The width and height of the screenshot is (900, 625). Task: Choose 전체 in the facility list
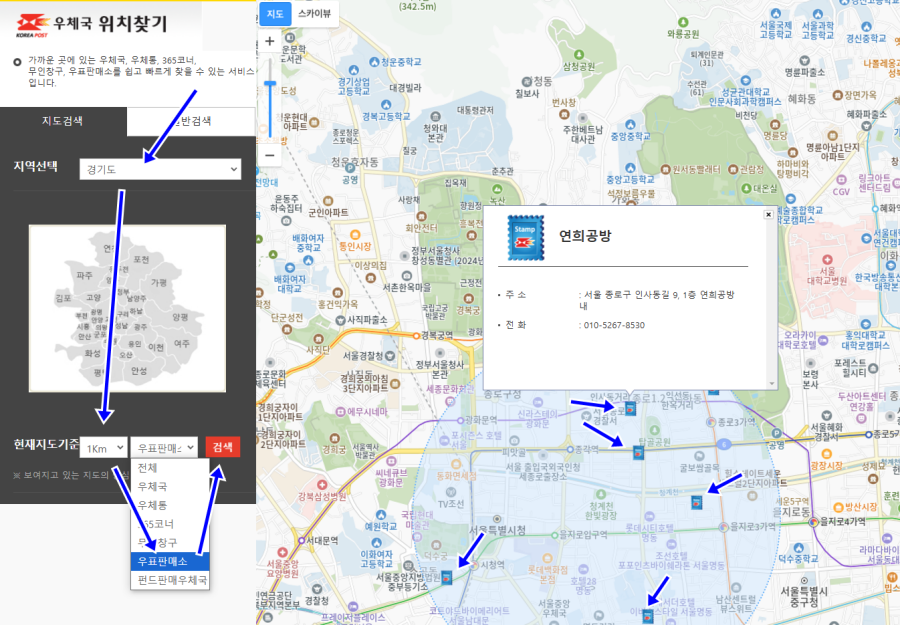click(x=170, y=468)
